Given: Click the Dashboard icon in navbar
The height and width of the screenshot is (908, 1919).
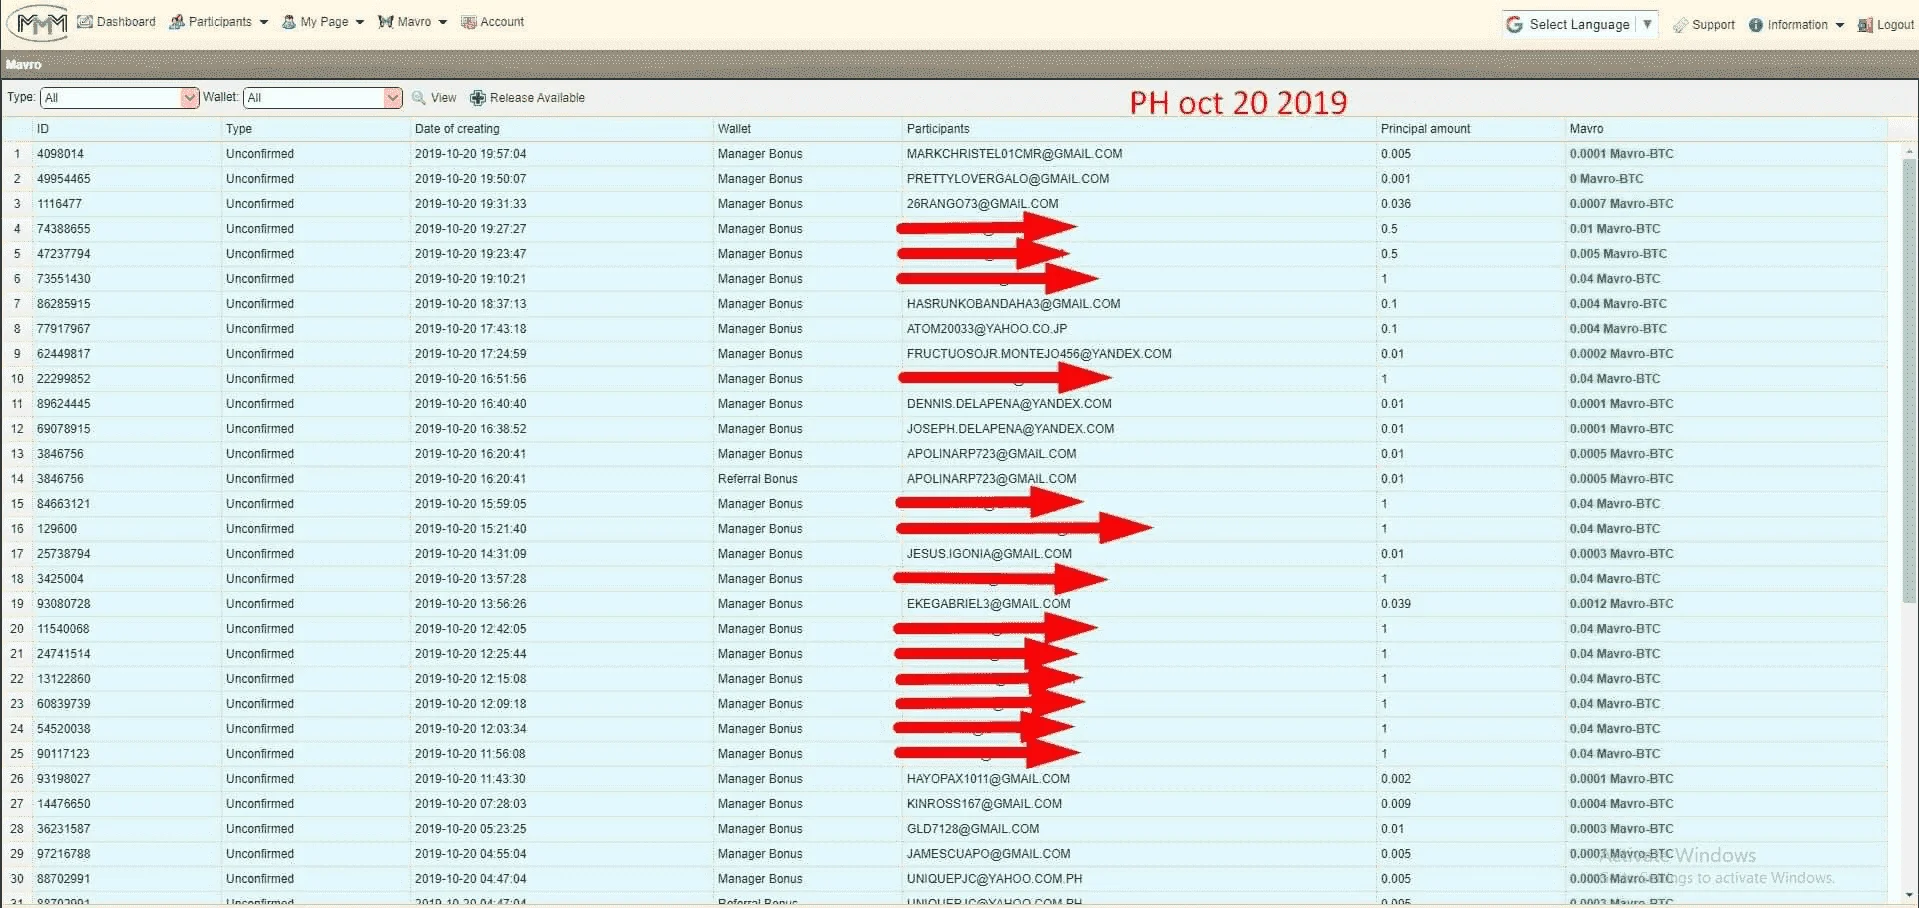Looking at the screenshot, I should [x=85, y=22].
